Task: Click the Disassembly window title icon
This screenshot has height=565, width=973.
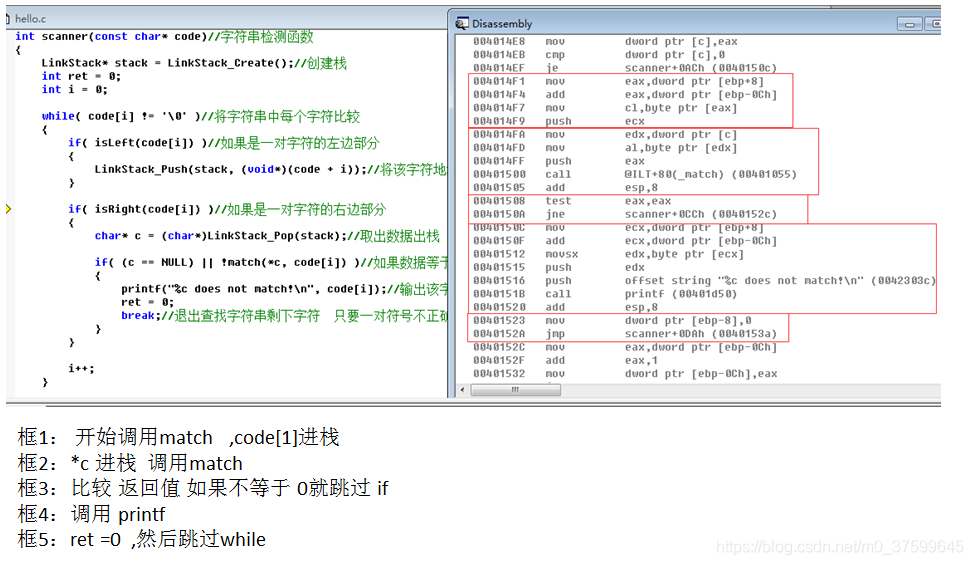Action: (462, 24)
